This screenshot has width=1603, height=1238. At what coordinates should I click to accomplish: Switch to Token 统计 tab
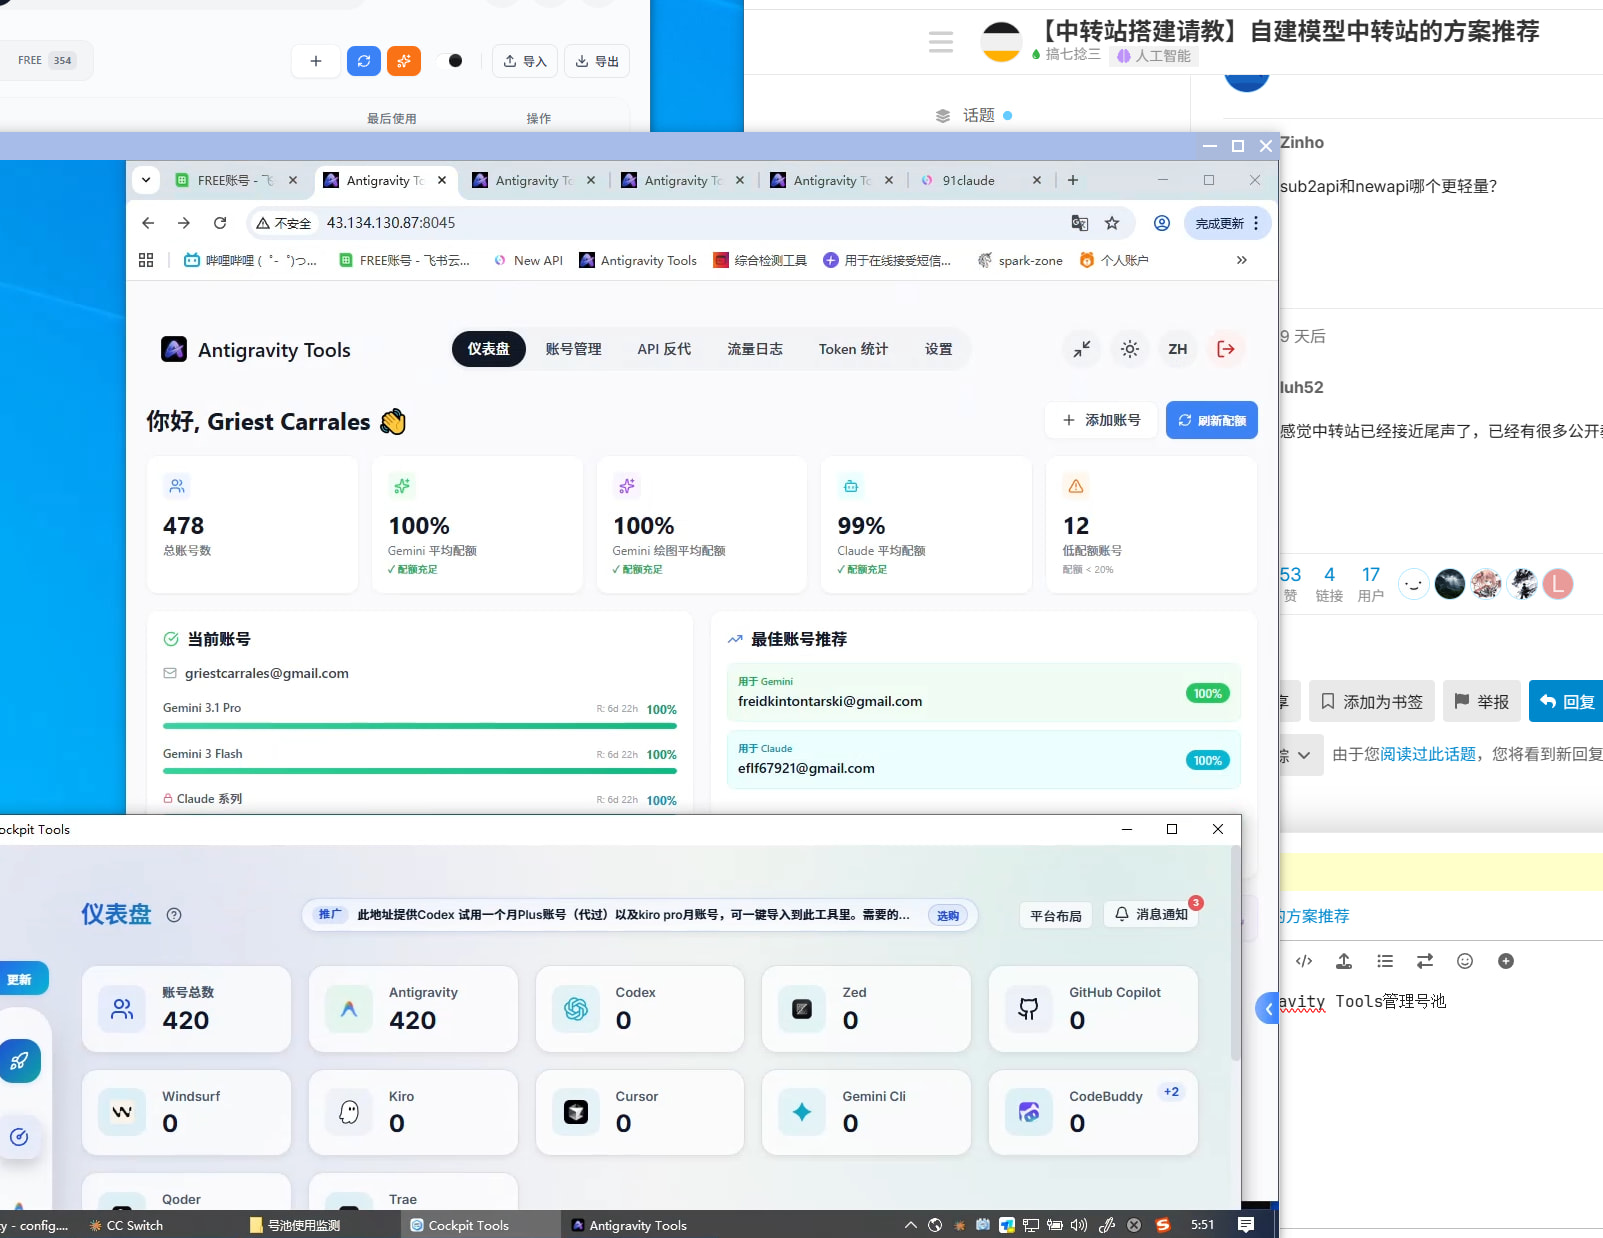(853, 349)
